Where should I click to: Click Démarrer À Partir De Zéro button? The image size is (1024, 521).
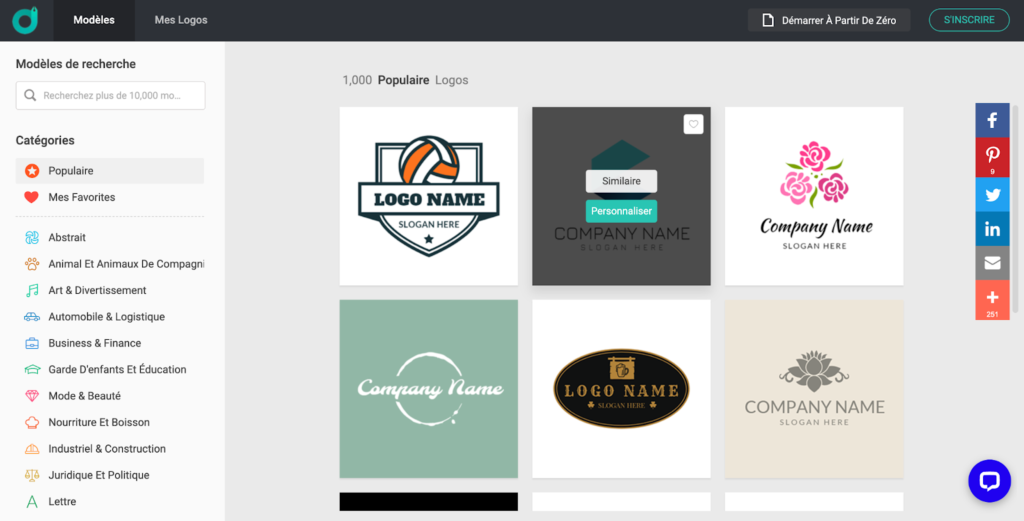click(x=829, y=20)
